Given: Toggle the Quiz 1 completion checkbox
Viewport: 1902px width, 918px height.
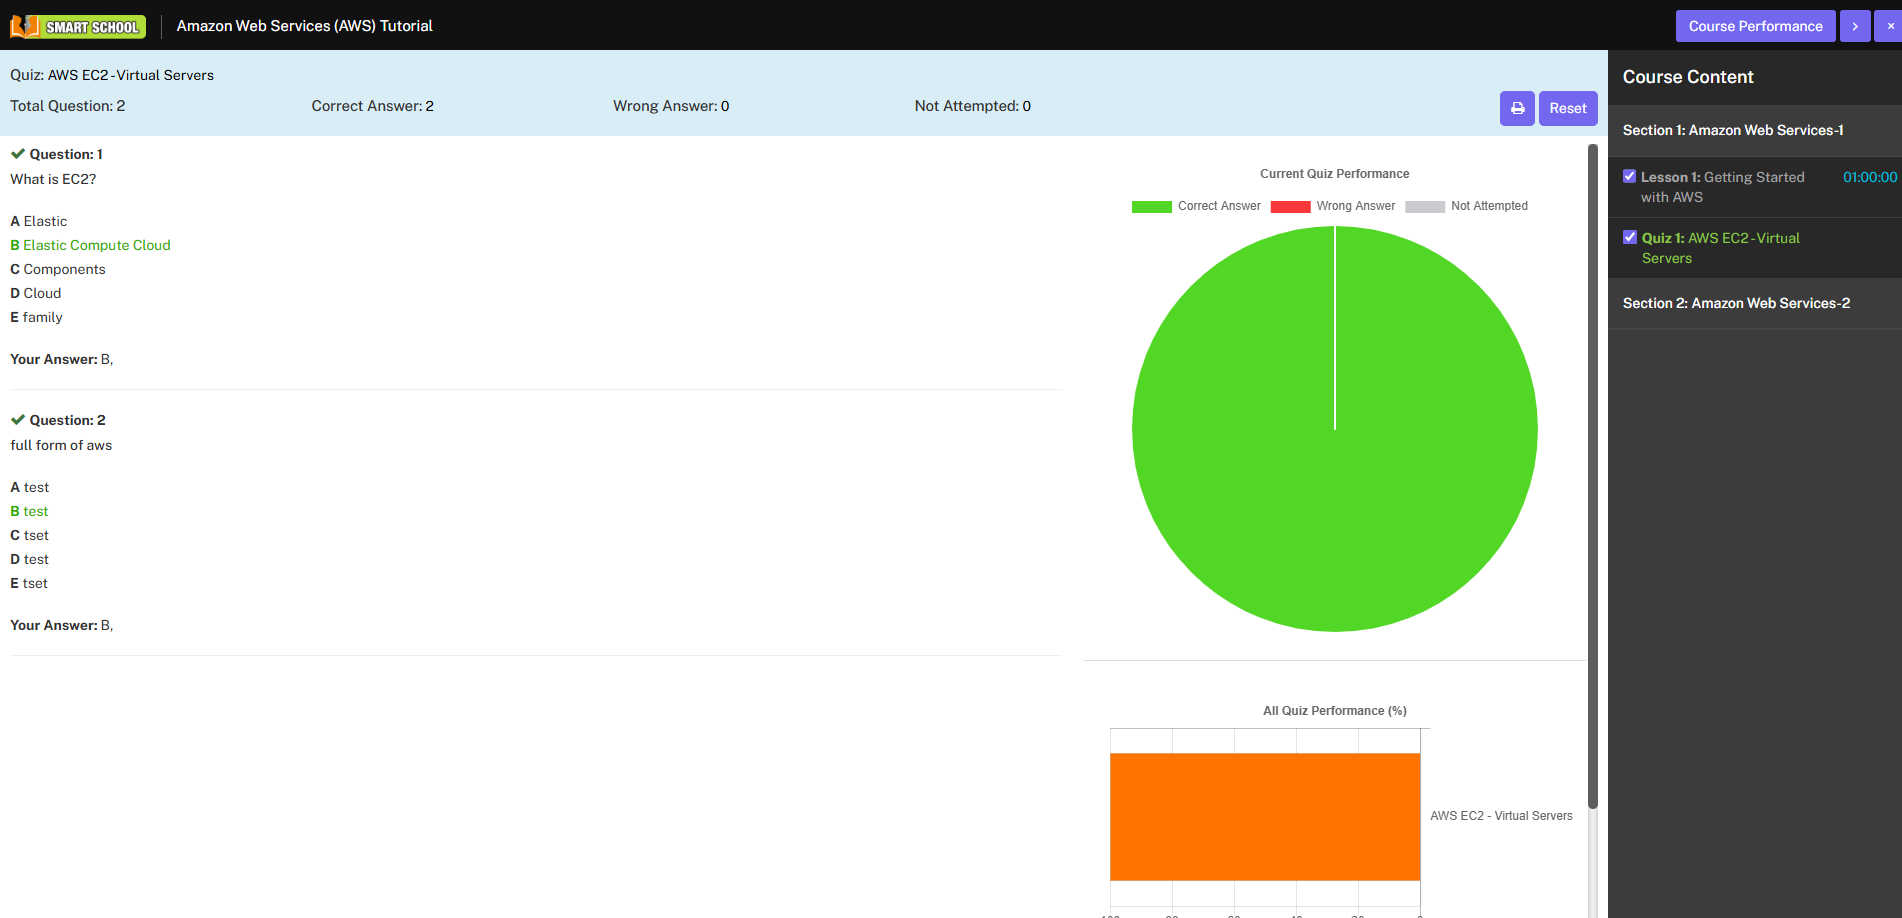Looking at the screenshot, I should pyautogui.click(x=1630, y=238).
